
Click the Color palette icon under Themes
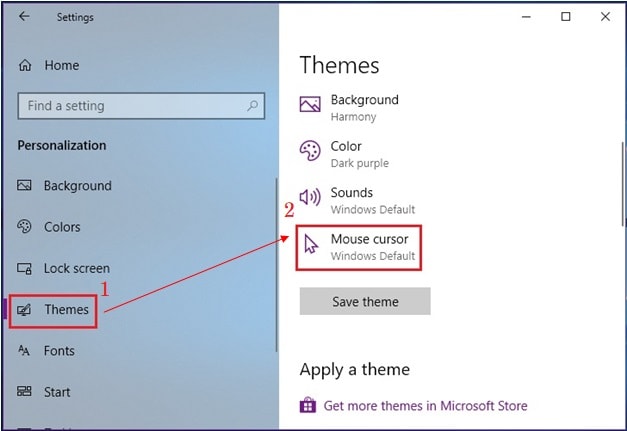(x=310, y=151)
